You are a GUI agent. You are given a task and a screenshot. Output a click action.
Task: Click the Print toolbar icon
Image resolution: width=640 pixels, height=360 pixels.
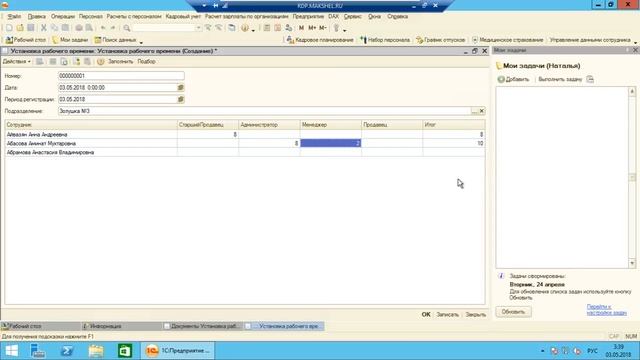pyautogui.click(x=78, y=28)
